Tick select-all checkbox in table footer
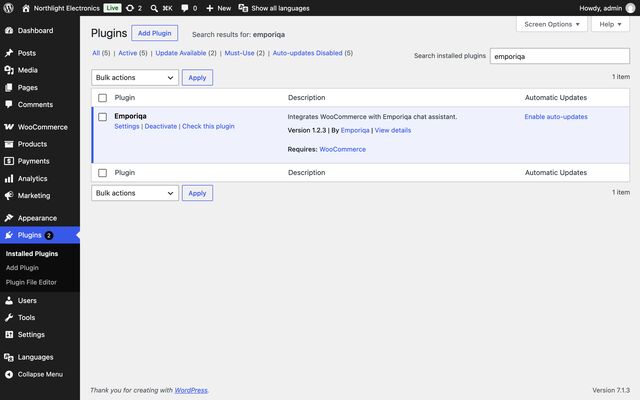The image size is (640, 400). 102,173
